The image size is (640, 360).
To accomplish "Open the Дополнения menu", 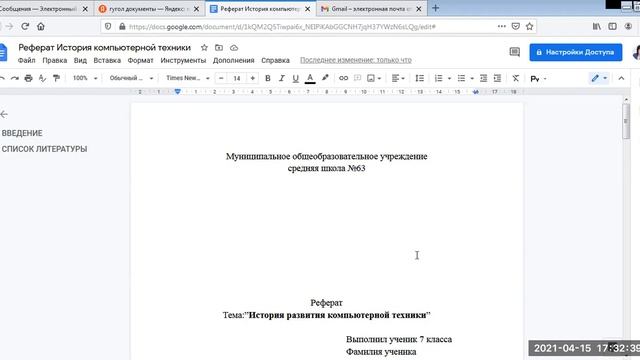I will coord(233,60).
